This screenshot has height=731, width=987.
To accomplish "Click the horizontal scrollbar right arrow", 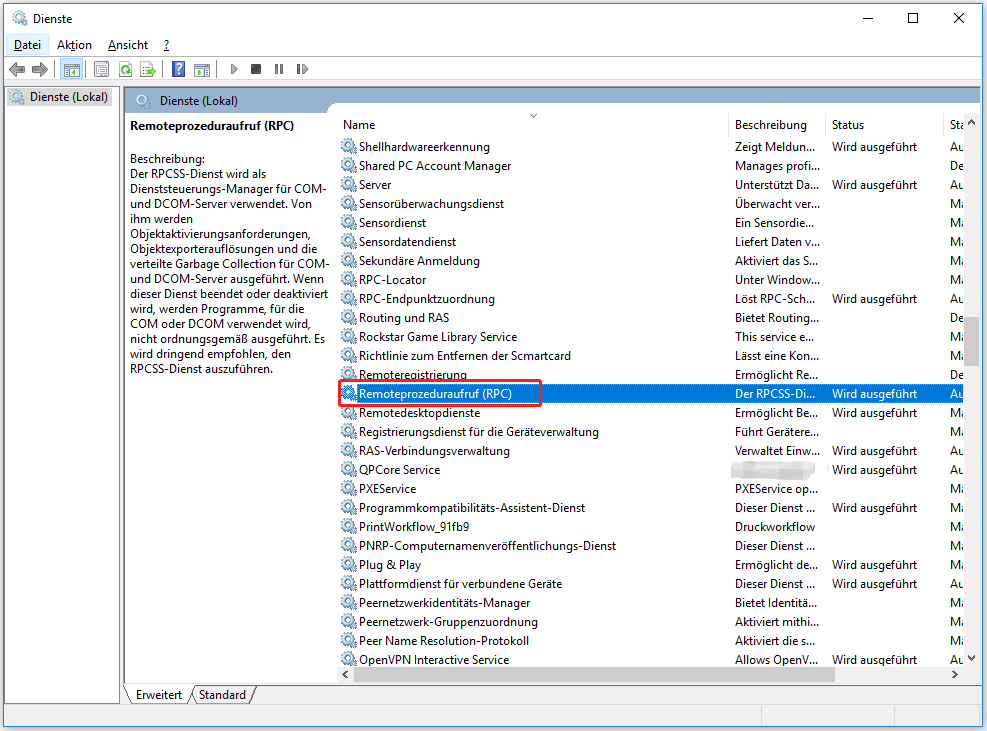I will [957, 675].
